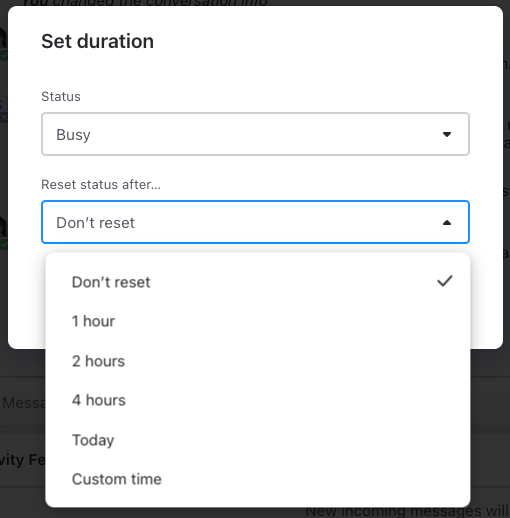Click the user avatar at top-left edge
The image size is (510, 518).
click(x=3, y=43)
